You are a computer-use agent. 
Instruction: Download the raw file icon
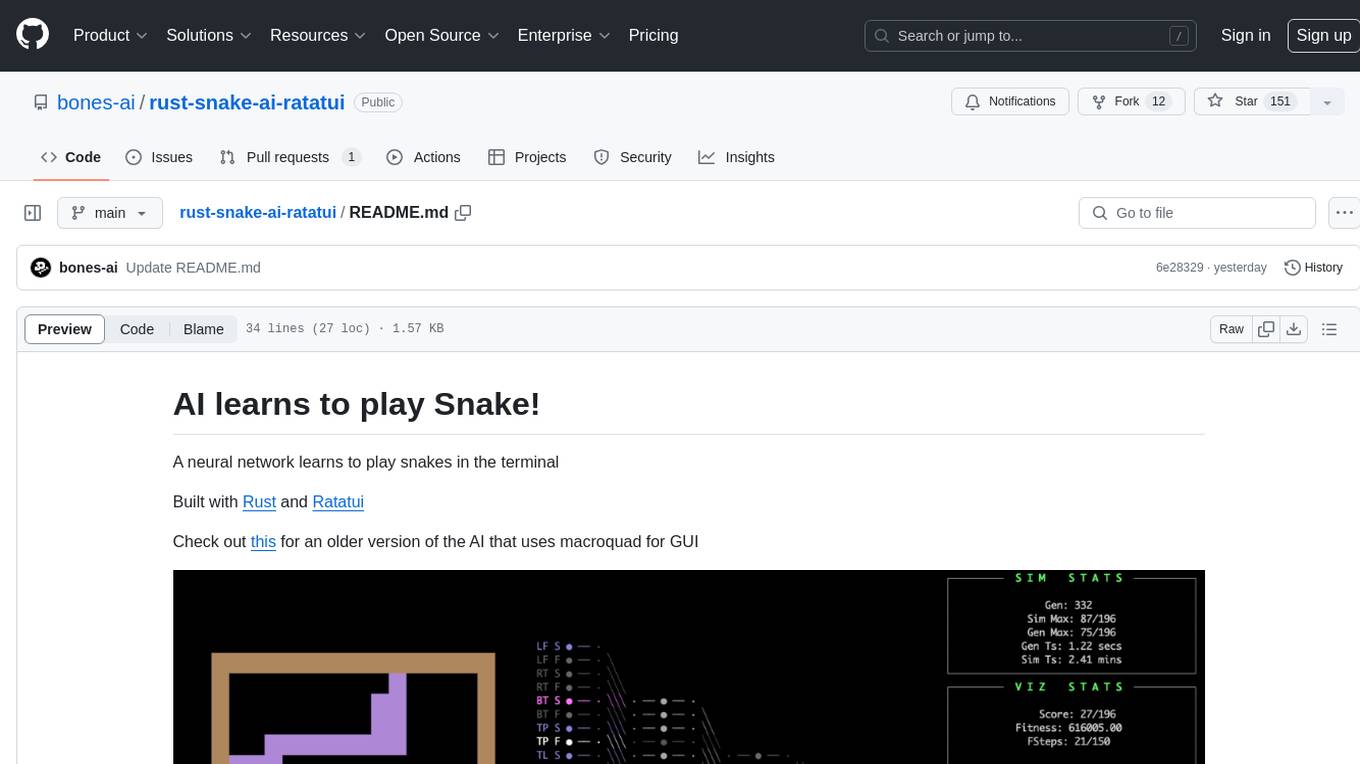tap(1293, 329)
